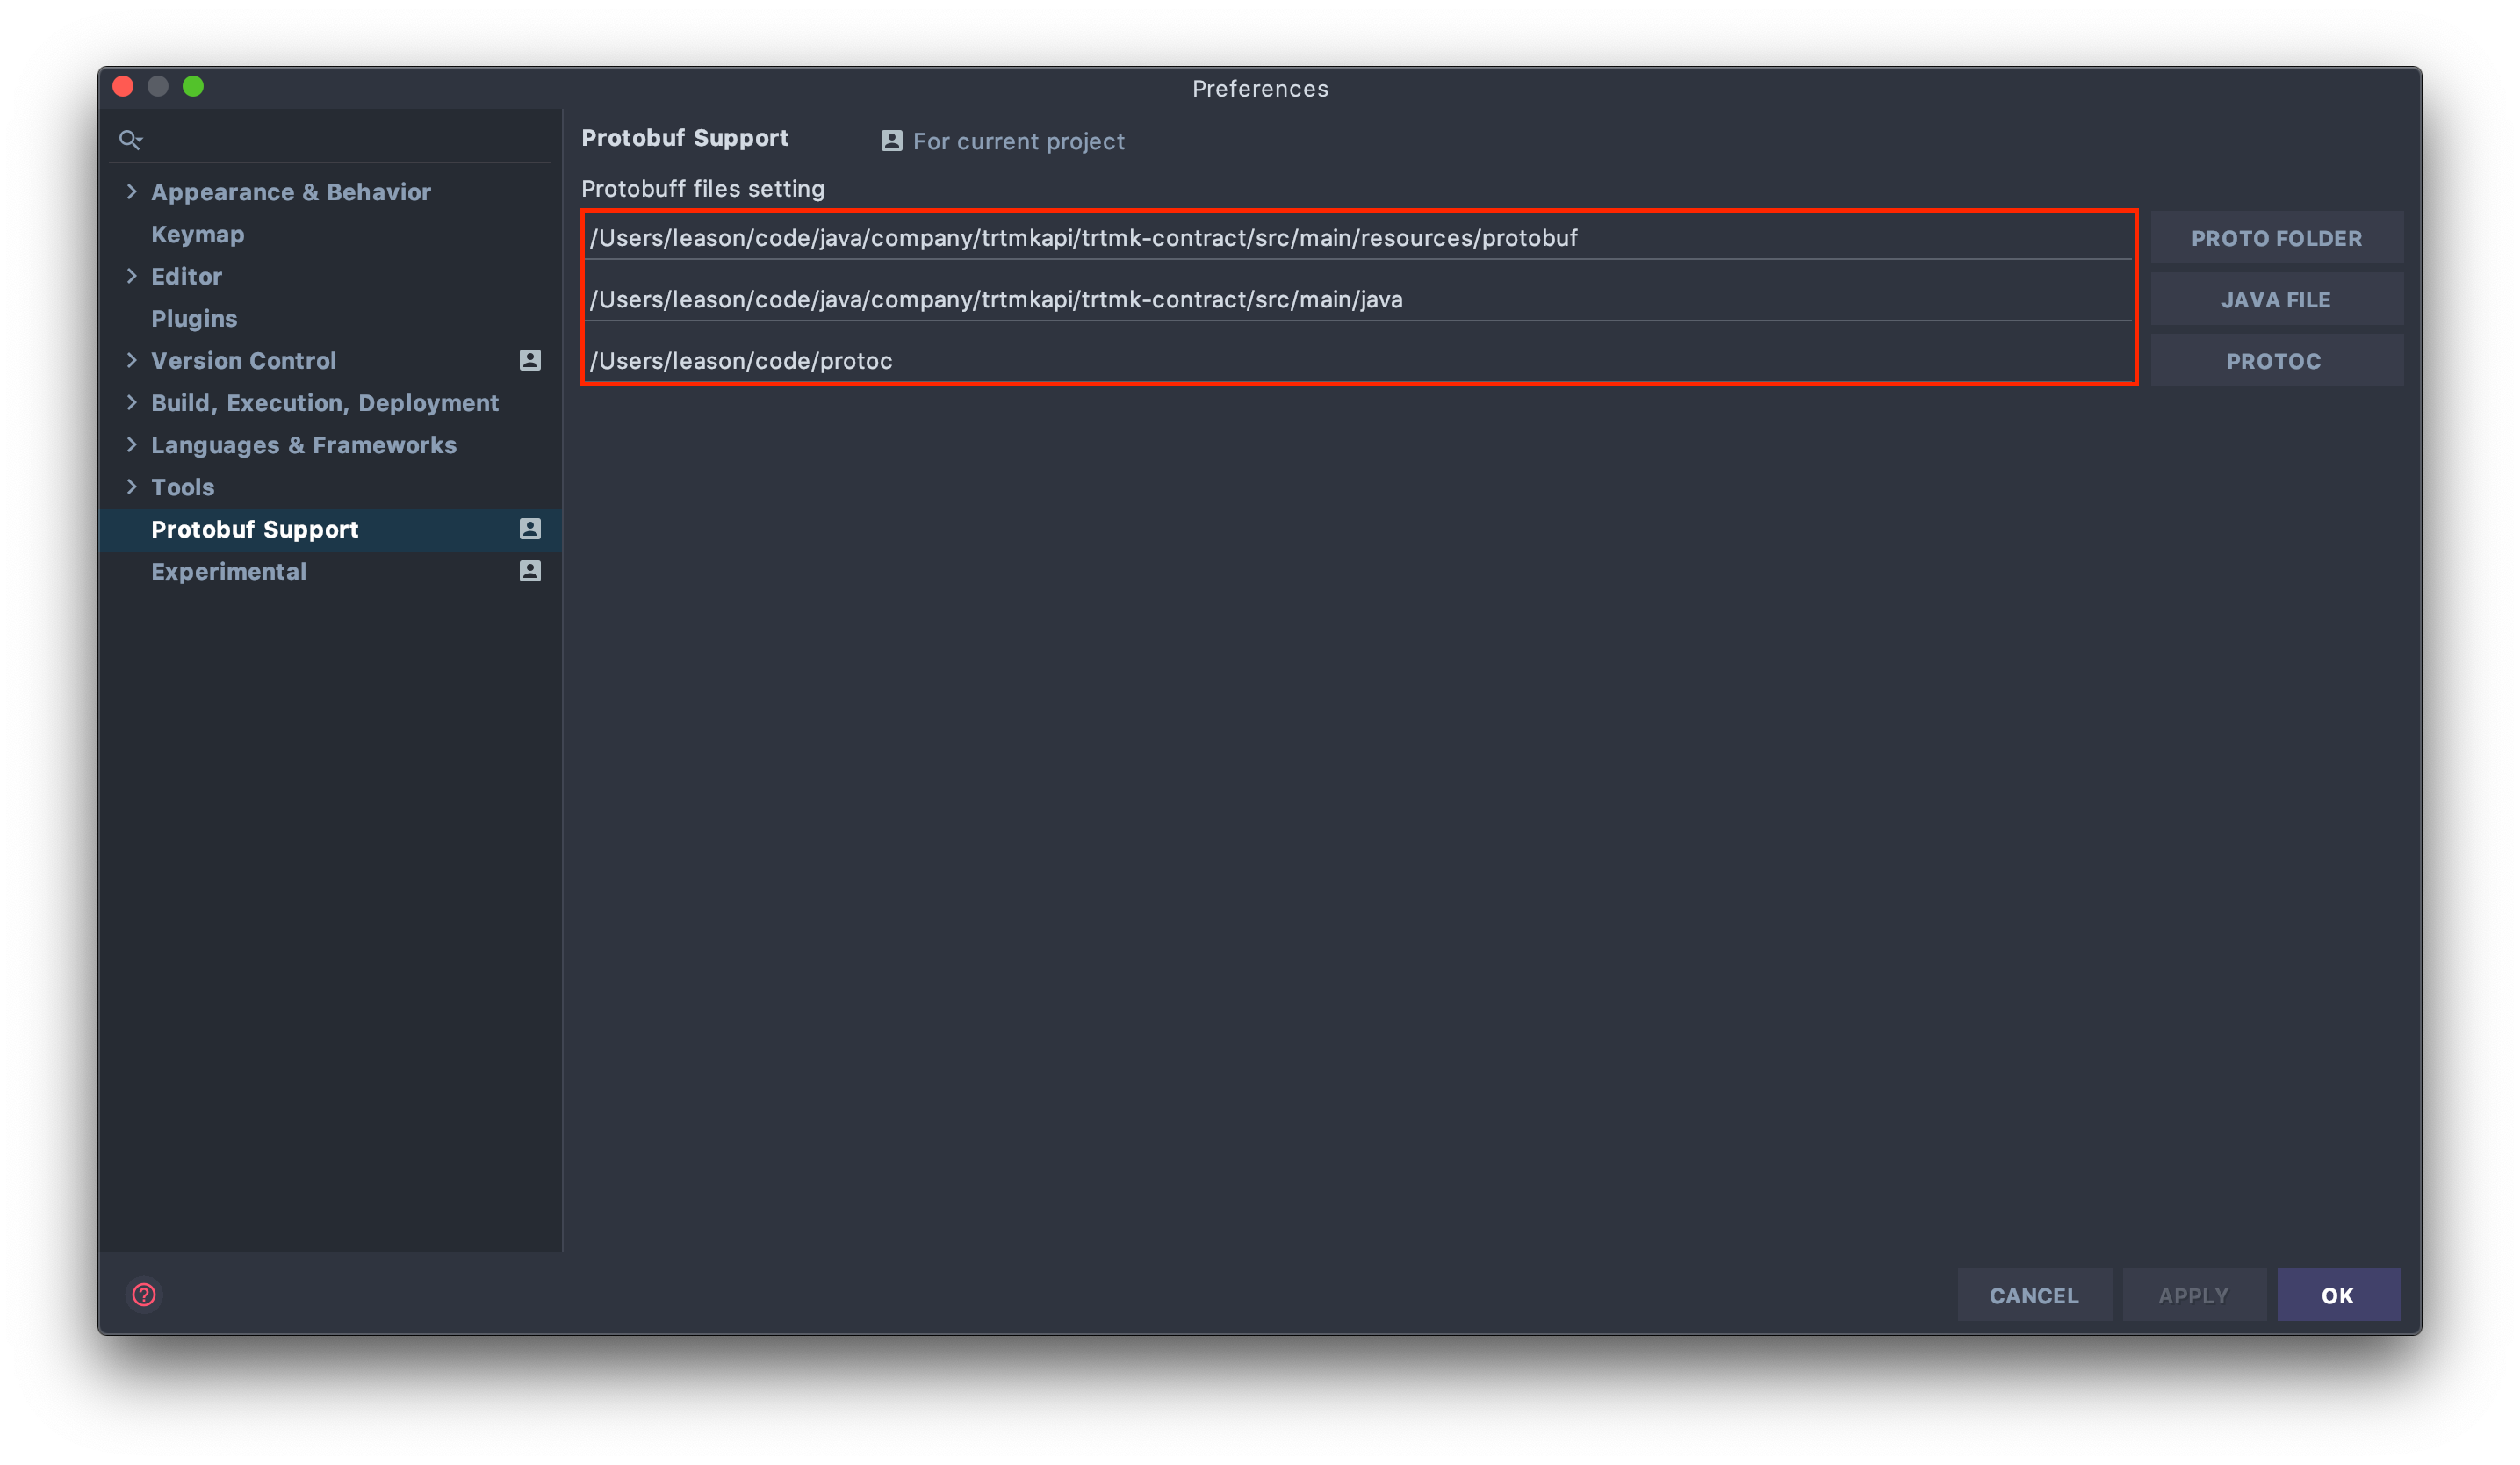This screenshot has height=1465, width=2520.
Task: Expand Build, Execution, Deployment node
Action: click(x=131, y=402)
